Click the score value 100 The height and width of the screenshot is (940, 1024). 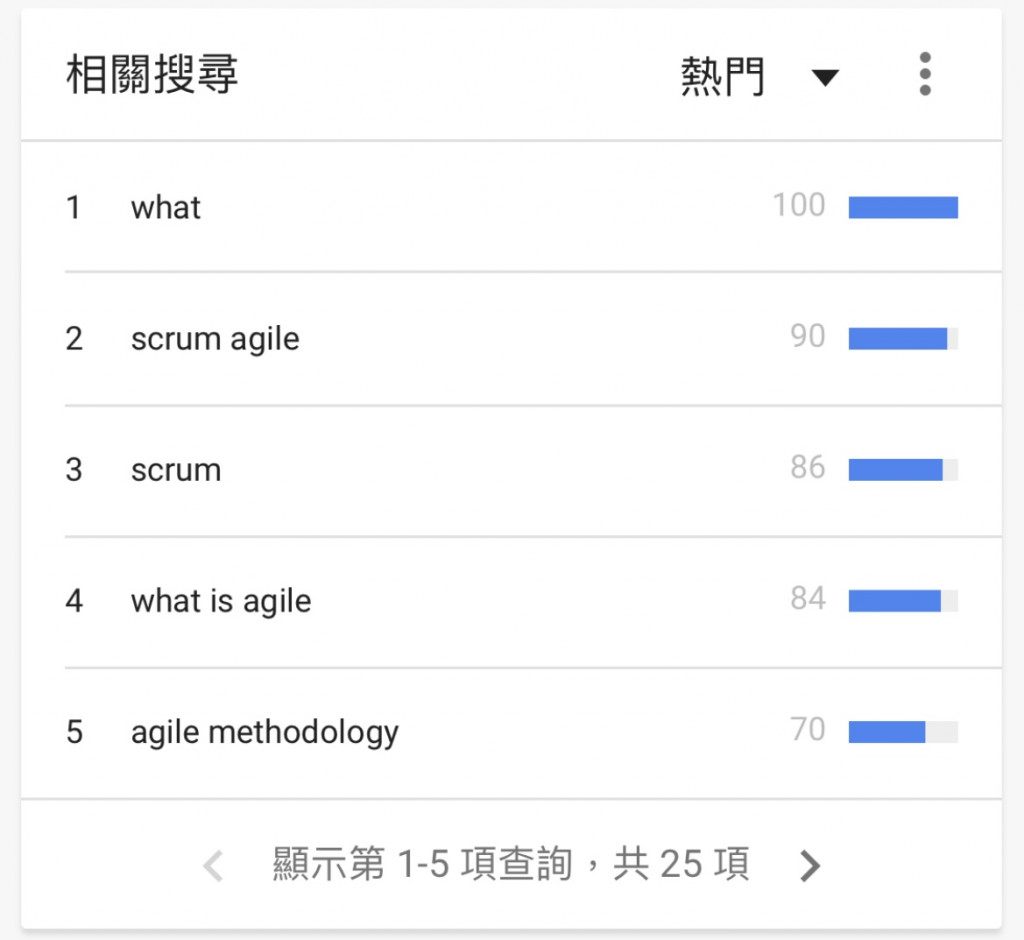(x=799, y=205)
